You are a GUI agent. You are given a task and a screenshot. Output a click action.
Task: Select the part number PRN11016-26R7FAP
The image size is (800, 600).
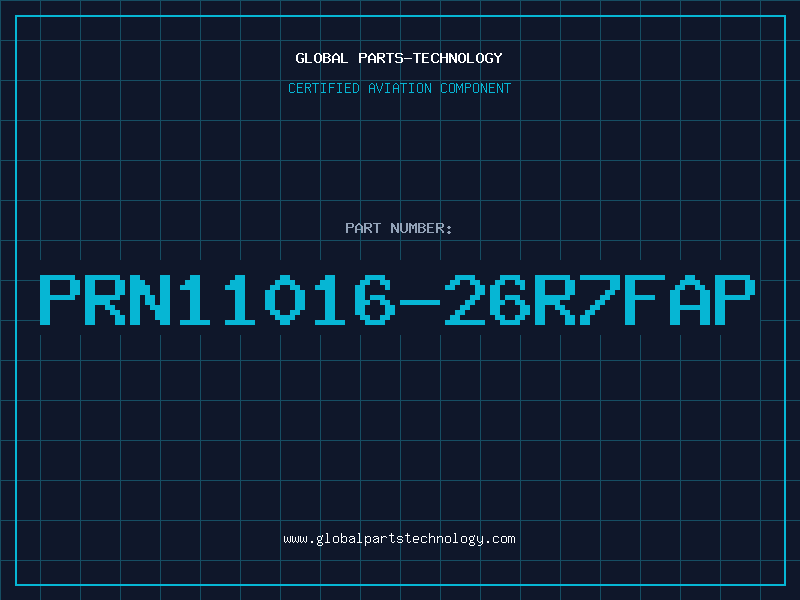(x=397, y=300)
